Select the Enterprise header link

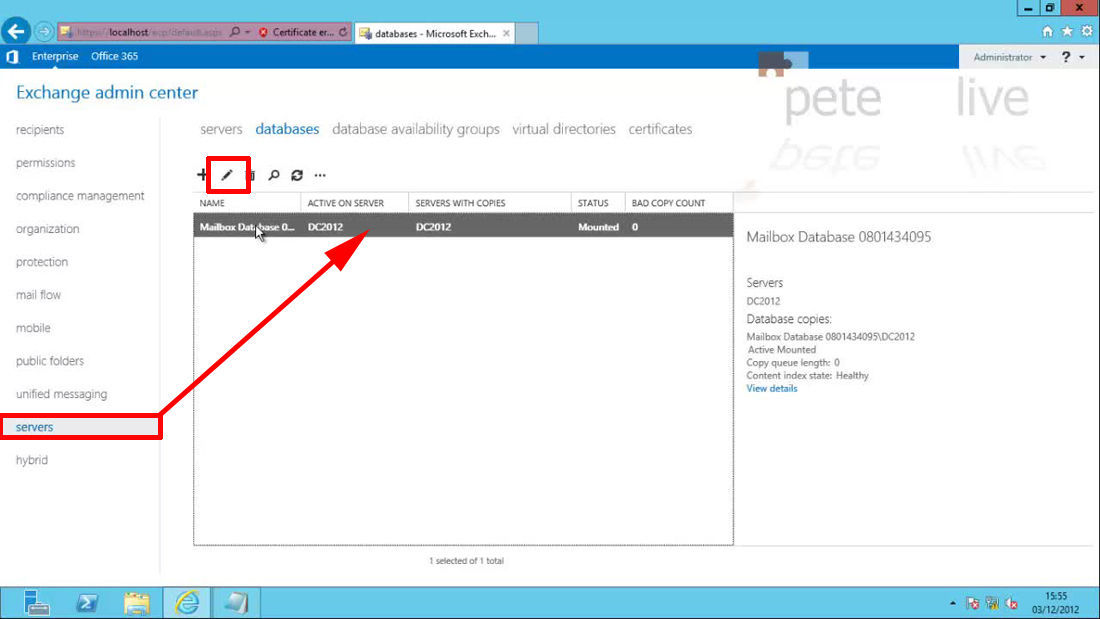(x=55, y=56)
